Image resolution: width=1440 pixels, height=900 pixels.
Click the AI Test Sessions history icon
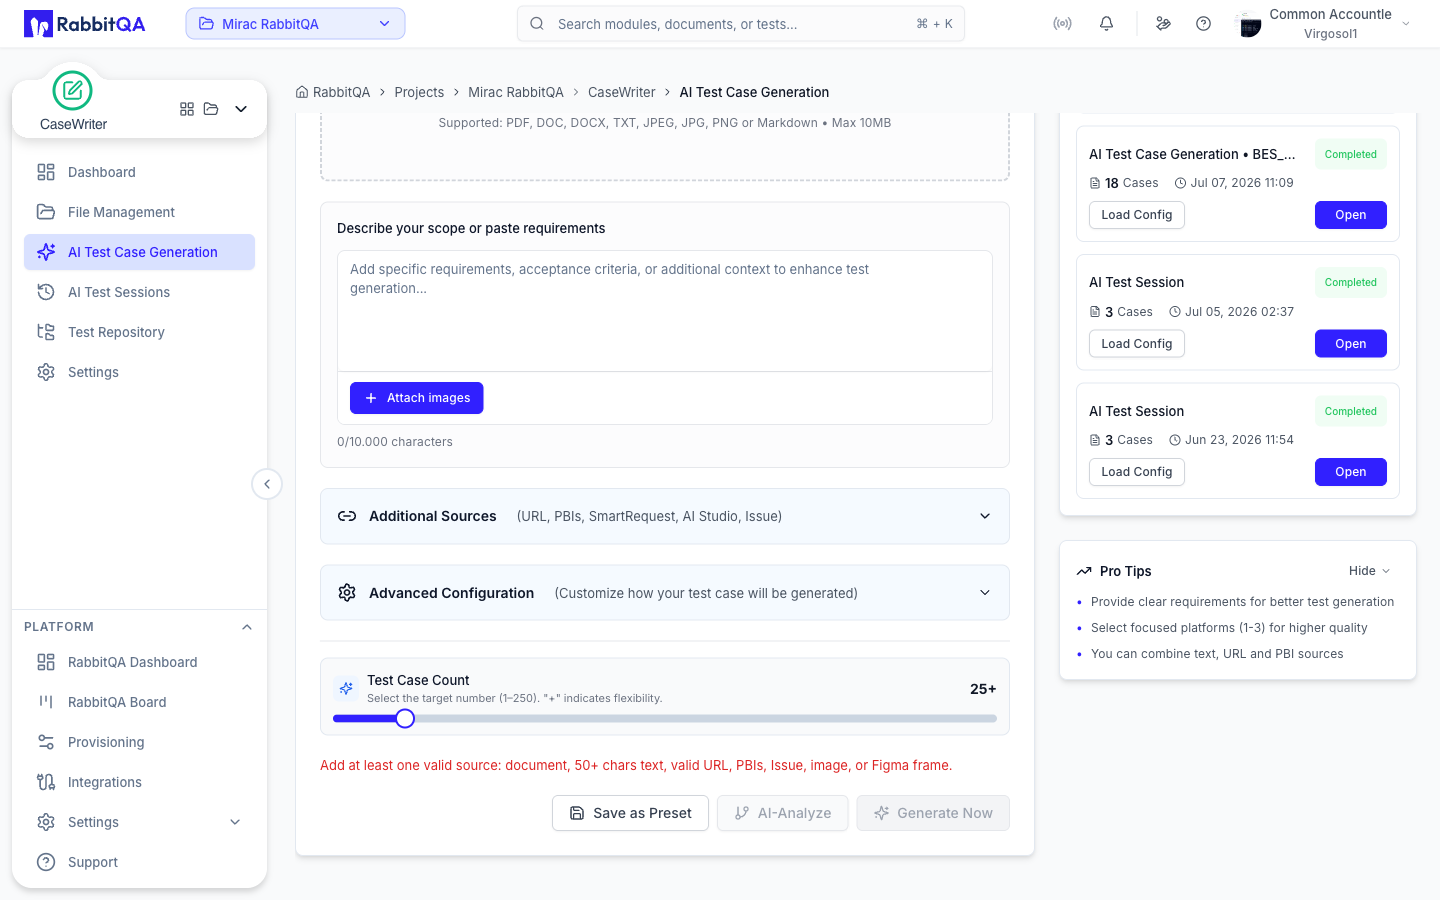tap(46, 292)
